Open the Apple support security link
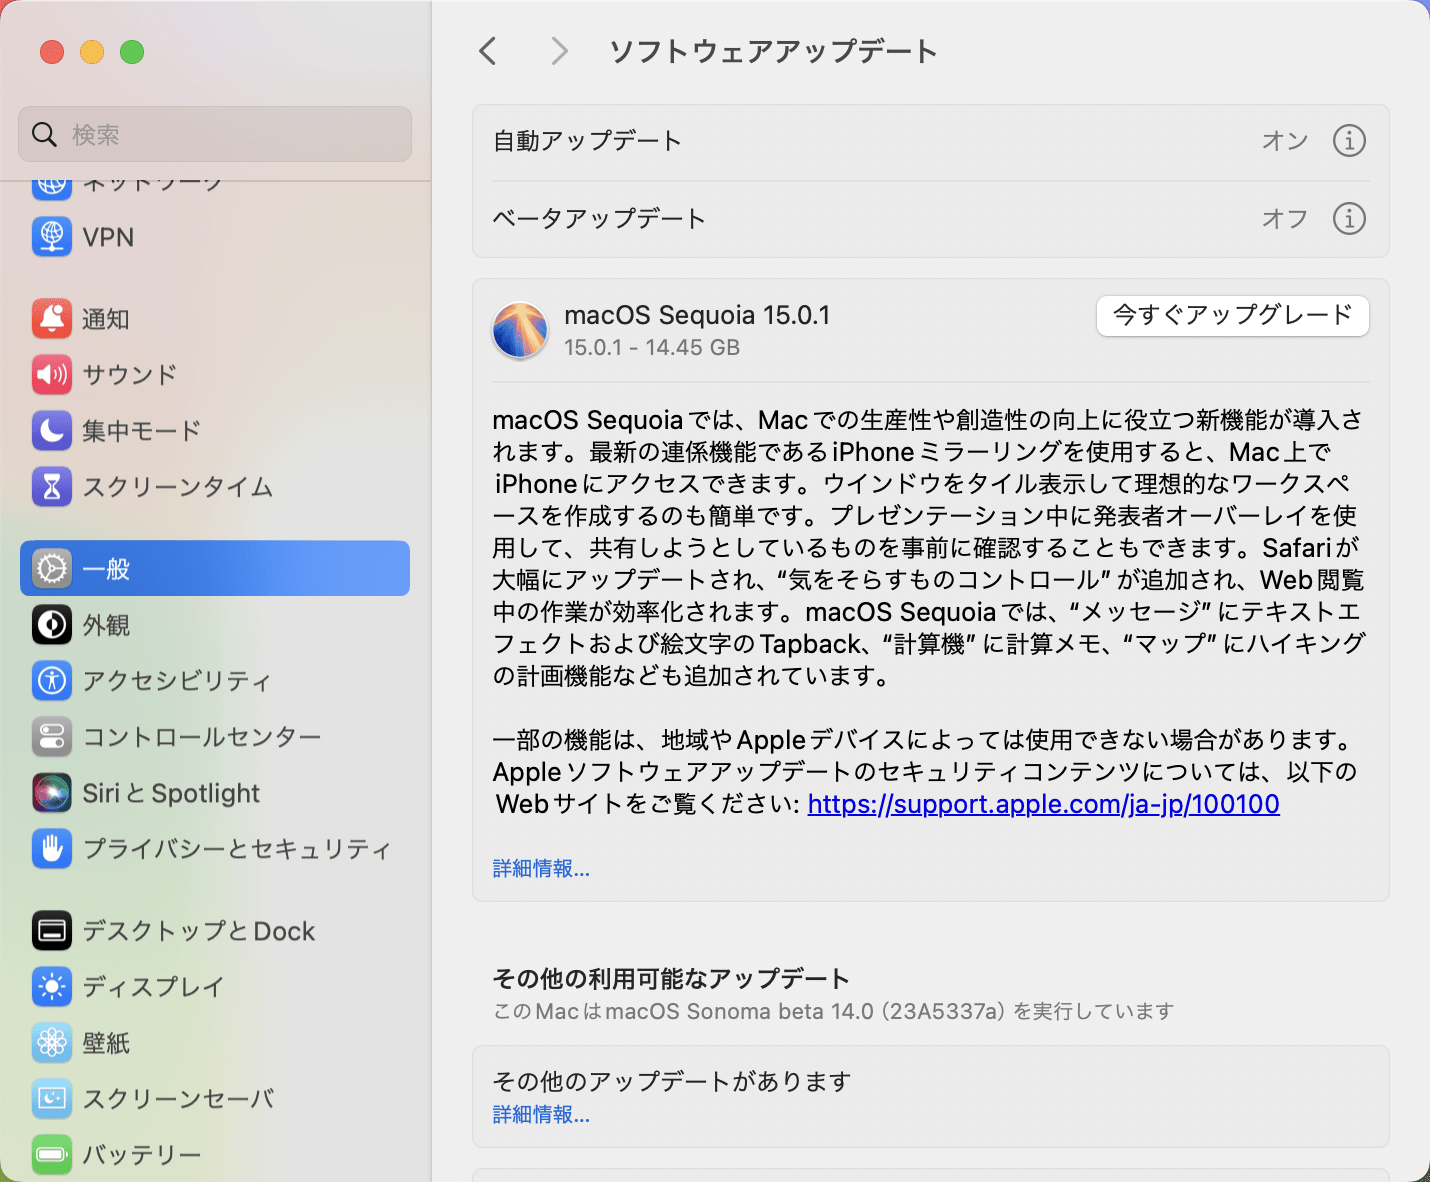This screenshot has height=1182, width=1430. point(1043,804)
